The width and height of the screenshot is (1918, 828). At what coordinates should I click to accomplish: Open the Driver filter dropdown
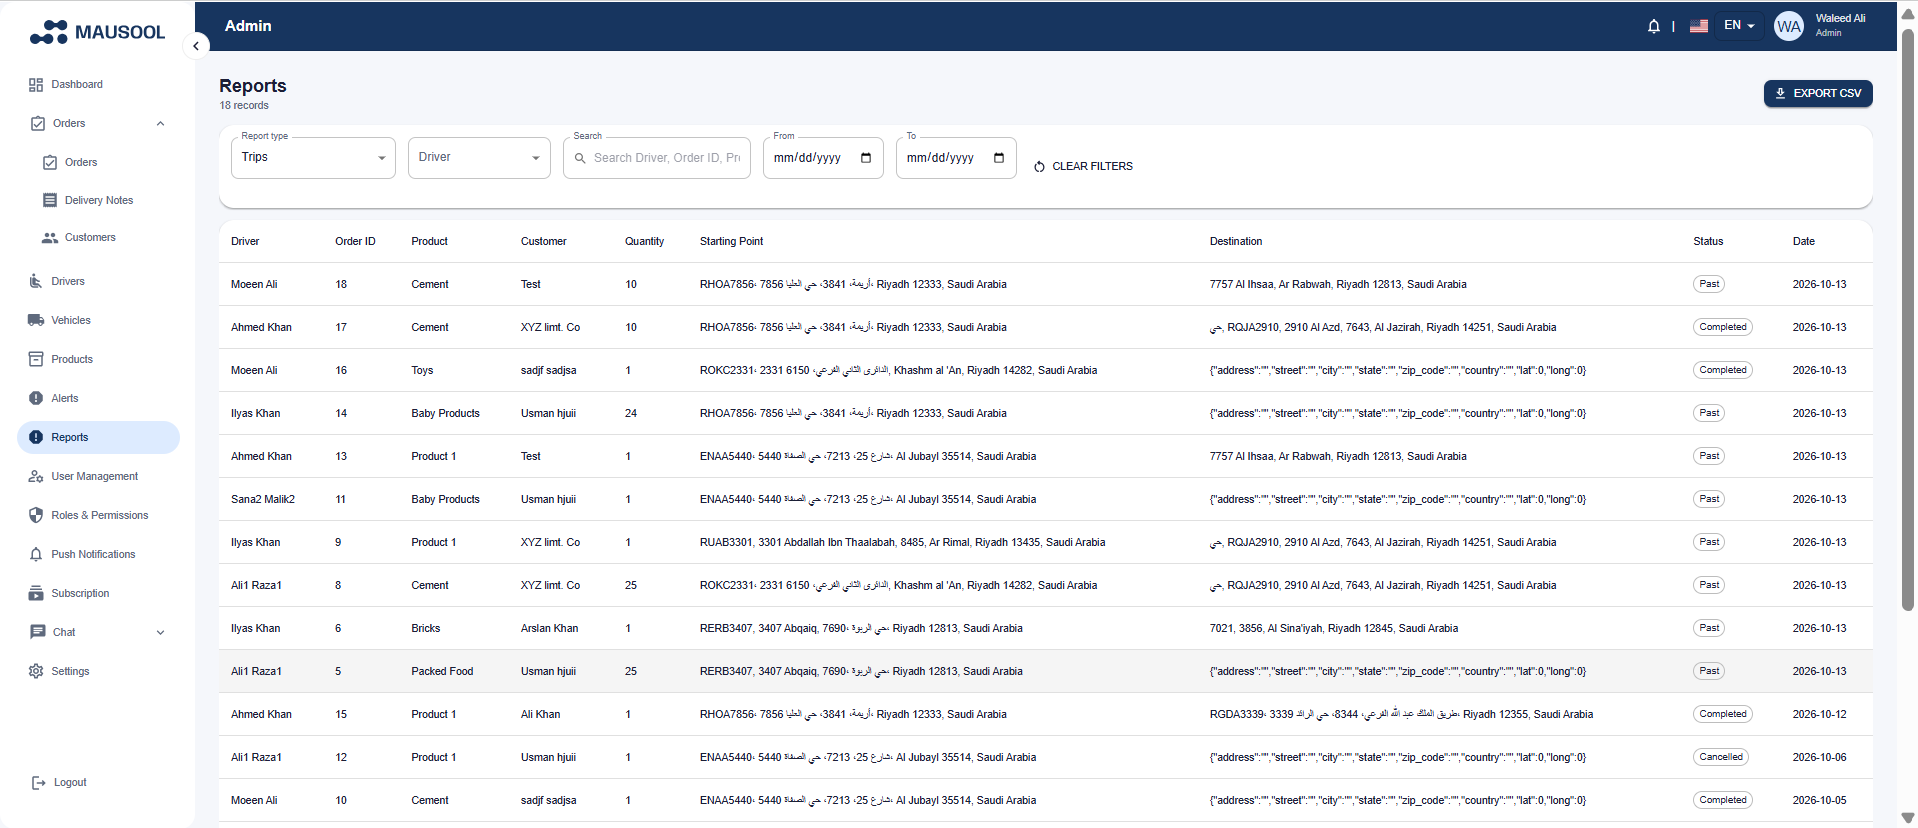click(x=479, y=158)
